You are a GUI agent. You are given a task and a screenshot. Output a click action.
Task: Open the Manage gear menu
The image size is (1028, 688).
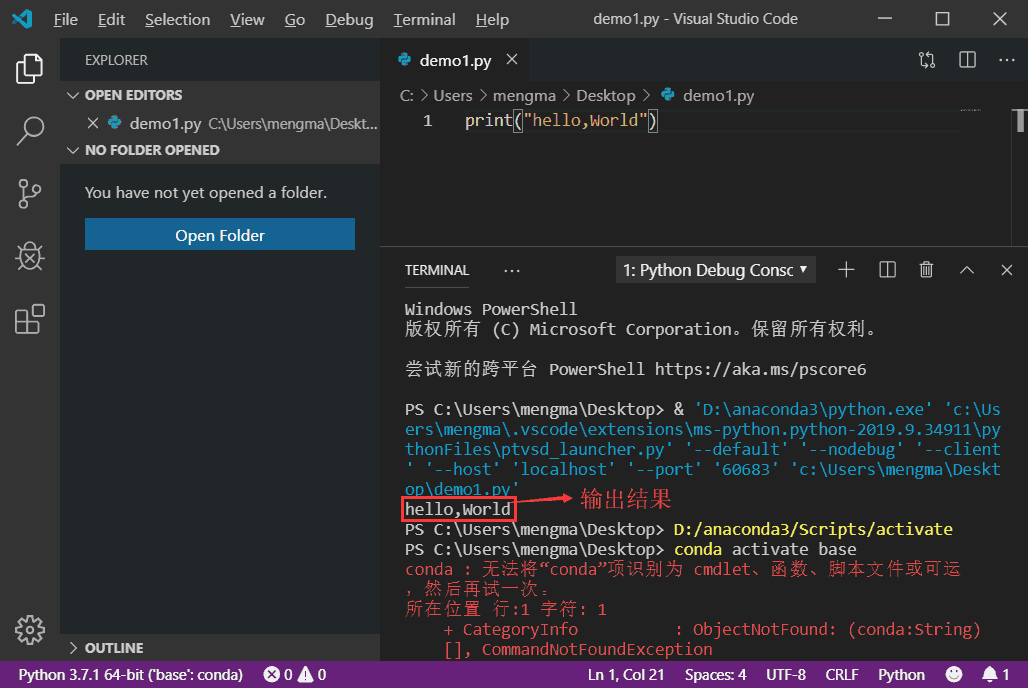tap(29, 630)
